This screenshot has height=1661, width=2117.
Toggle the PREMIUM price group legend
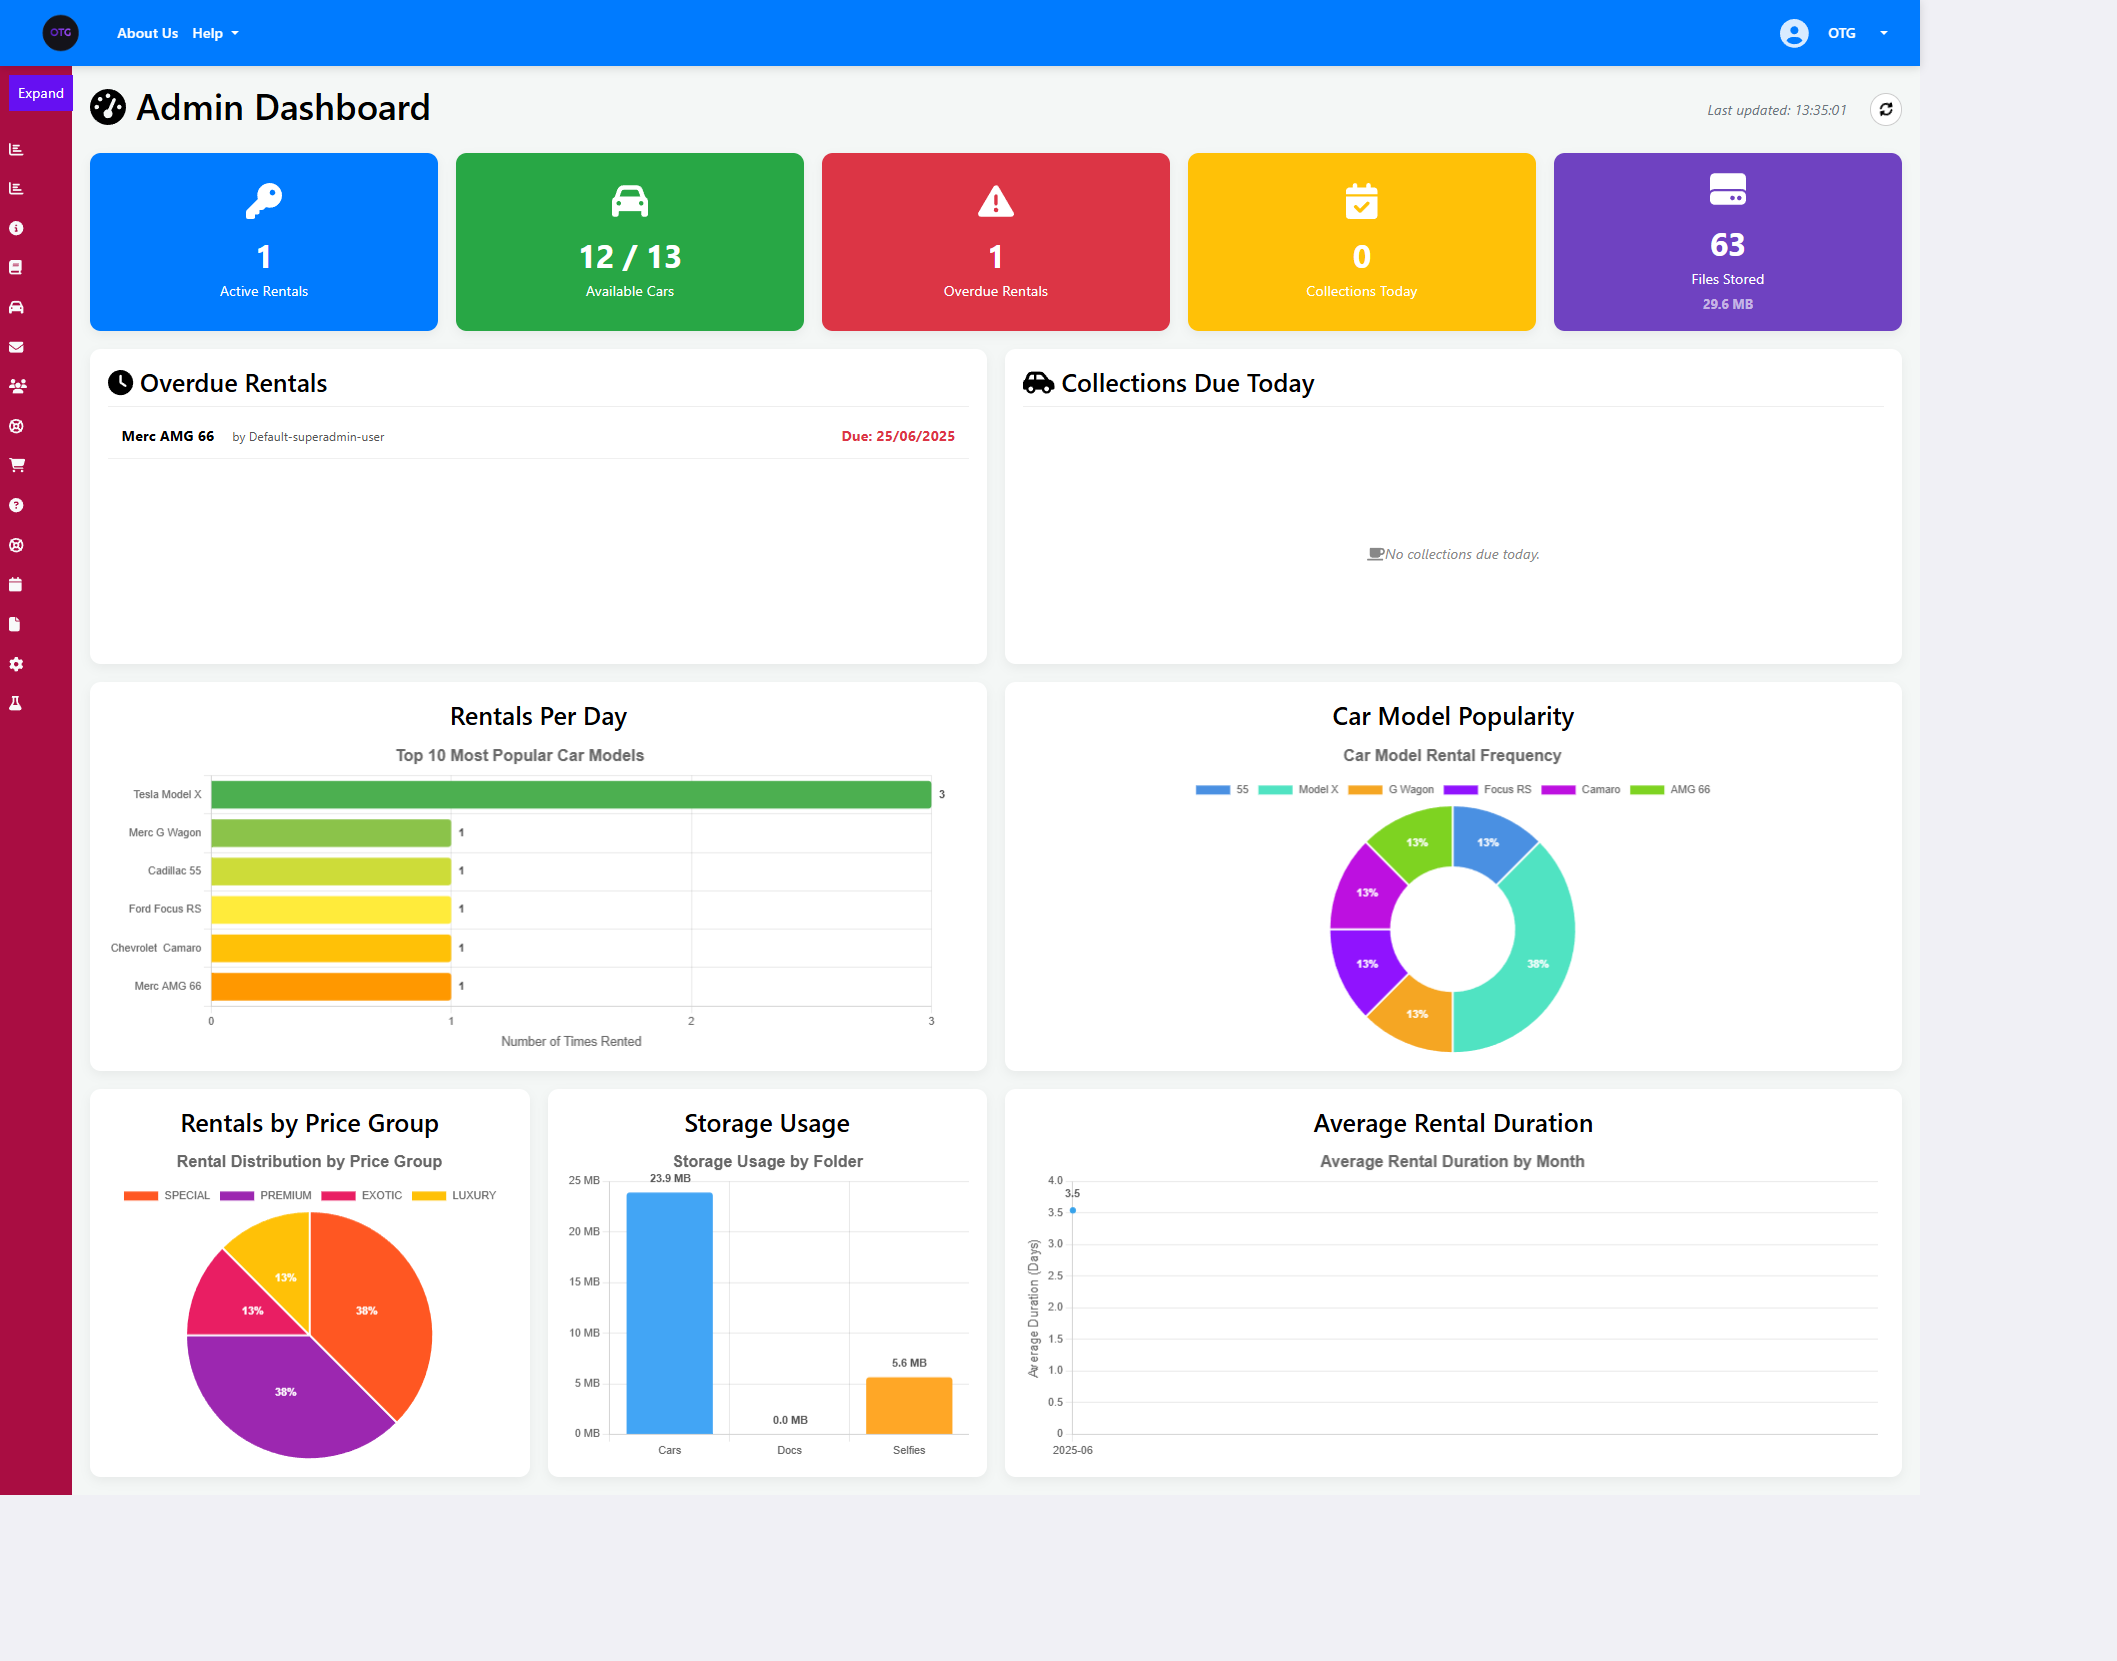tap(266, 1196)
